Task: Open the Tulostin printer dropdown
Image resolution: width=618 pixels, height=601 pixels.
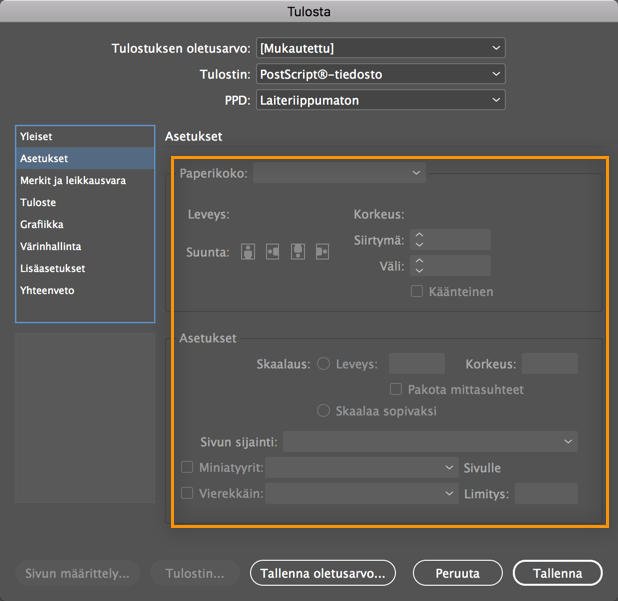Action: [380, 74]
